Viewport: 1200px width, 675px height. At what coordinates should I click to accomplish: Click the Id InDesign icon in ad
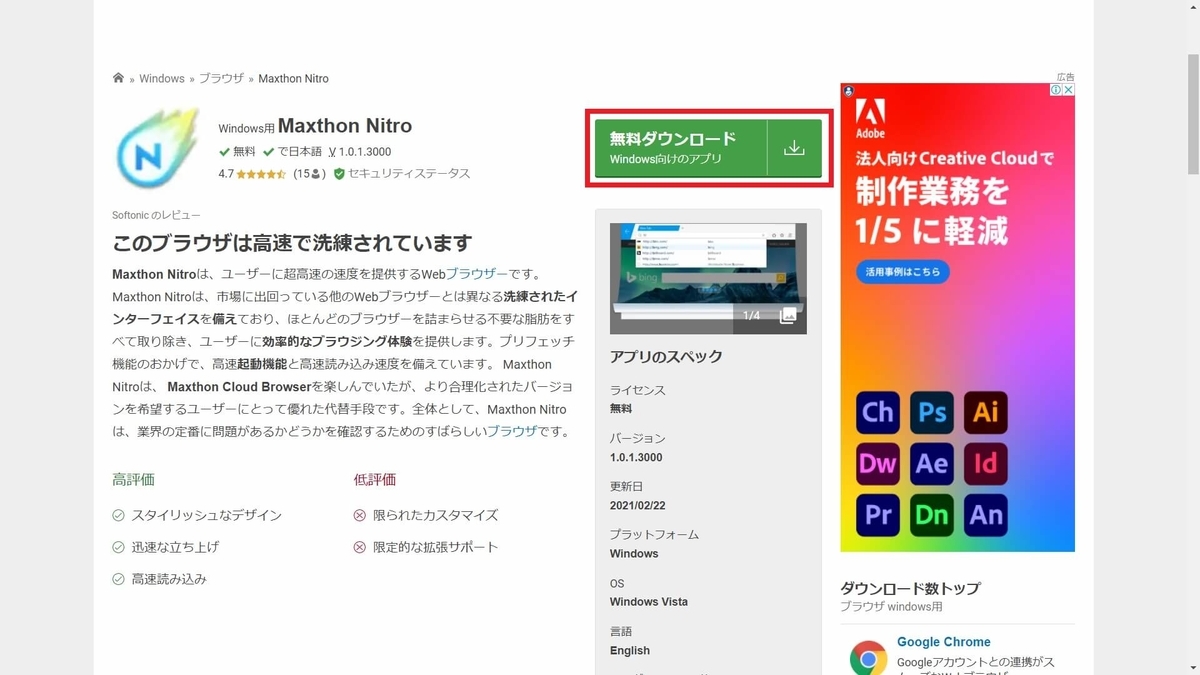pyautogui.click(x=986, y=463)
